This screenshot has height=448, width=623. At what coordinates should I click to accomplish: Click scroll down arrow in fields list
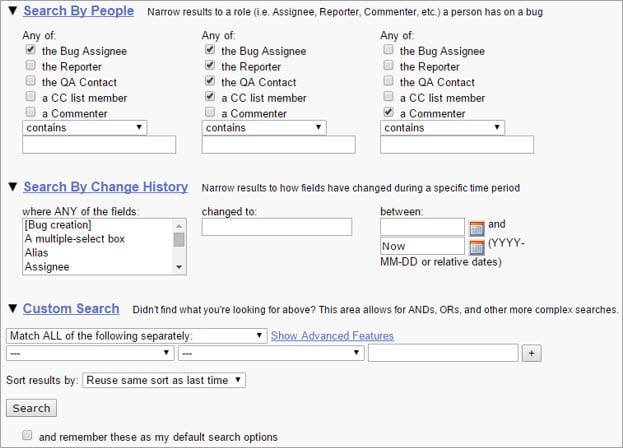pos(179,267)
